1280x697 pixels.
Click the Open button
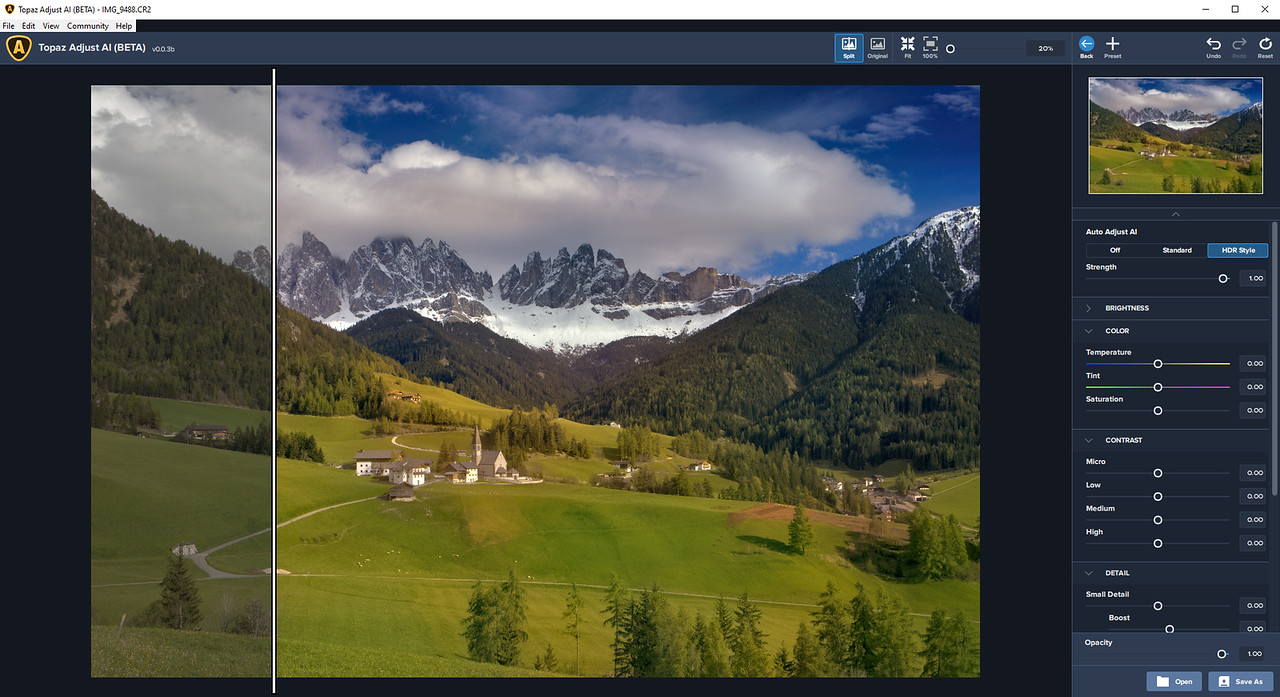(1174, 681)
